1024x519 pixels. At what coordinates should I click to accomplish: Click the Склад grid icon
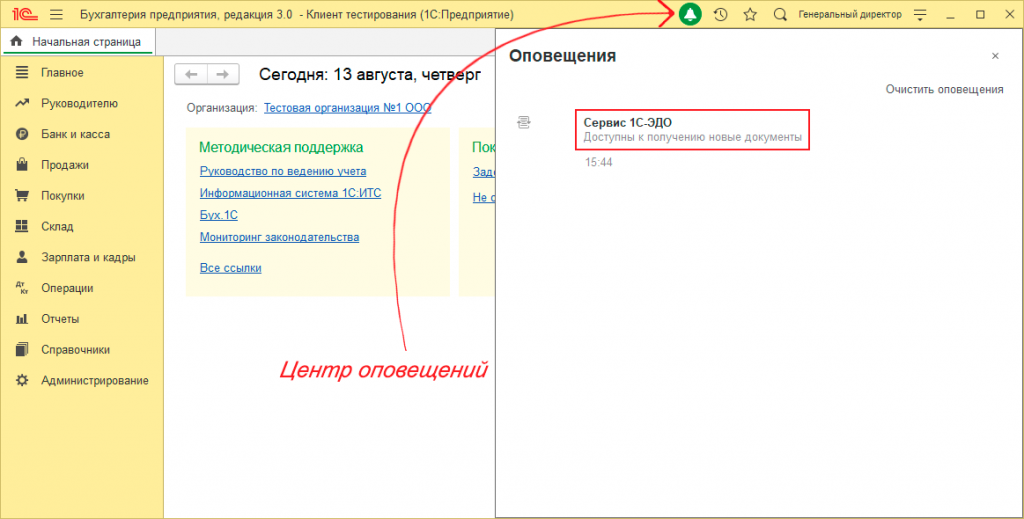[x=22, y=226]
